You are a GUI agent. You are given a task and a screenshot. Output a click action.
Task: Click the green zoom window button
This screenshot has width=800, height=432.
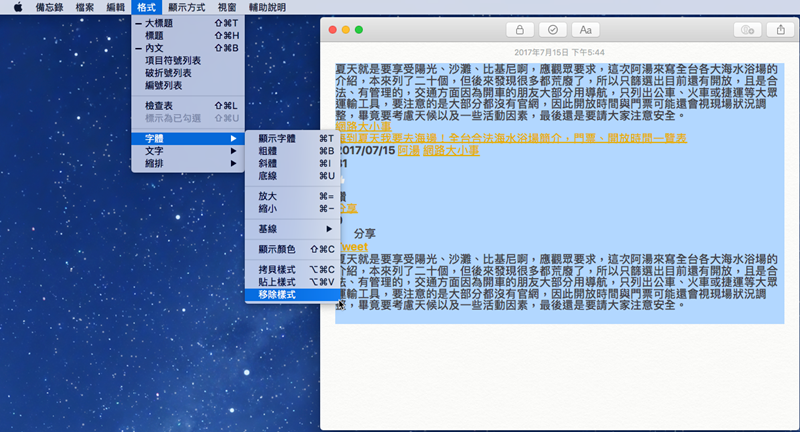pyautogui.click(x=359, y=30)
